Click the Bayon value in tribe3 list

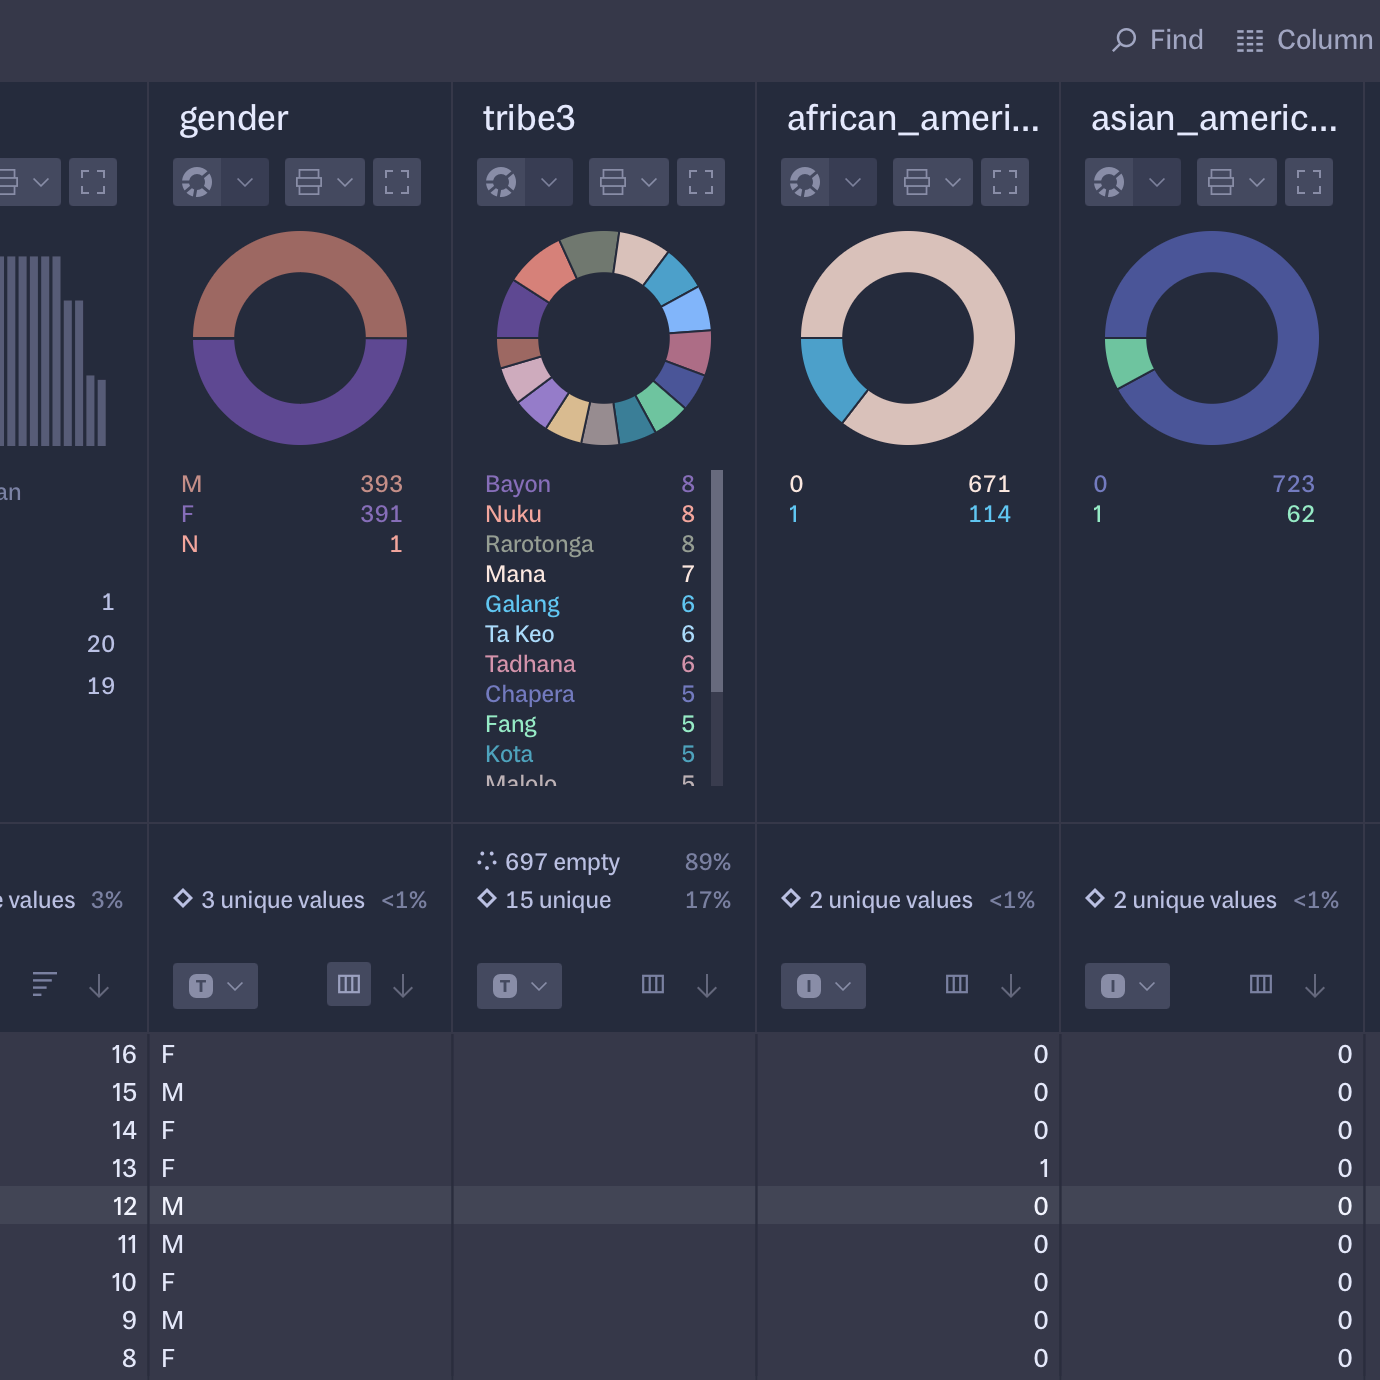pyautogui.click(x=518, y=484)
